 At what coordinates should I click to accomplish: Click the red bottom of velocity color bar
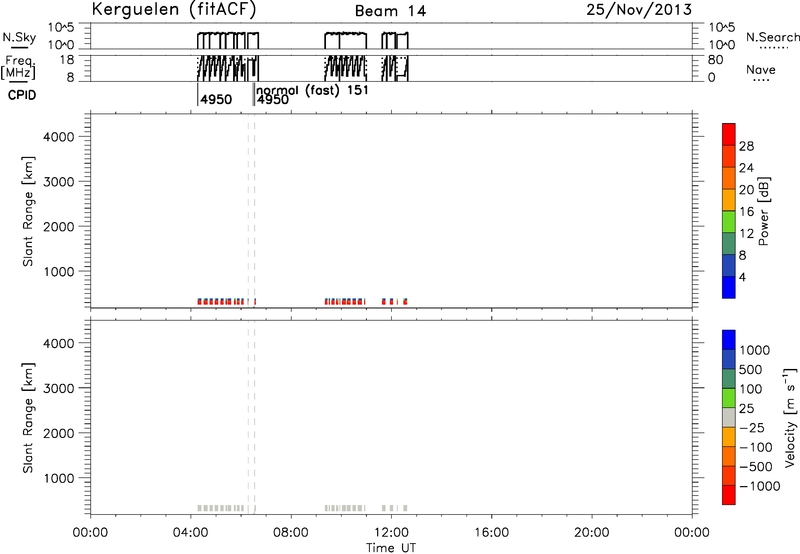click(x=729, y=495)
